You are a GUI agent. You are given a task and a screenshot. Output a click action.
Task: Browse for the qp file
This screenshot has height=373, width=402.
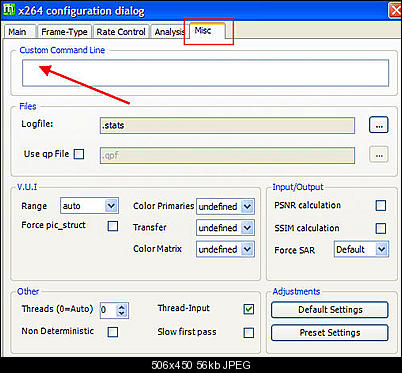coord(379,155)
